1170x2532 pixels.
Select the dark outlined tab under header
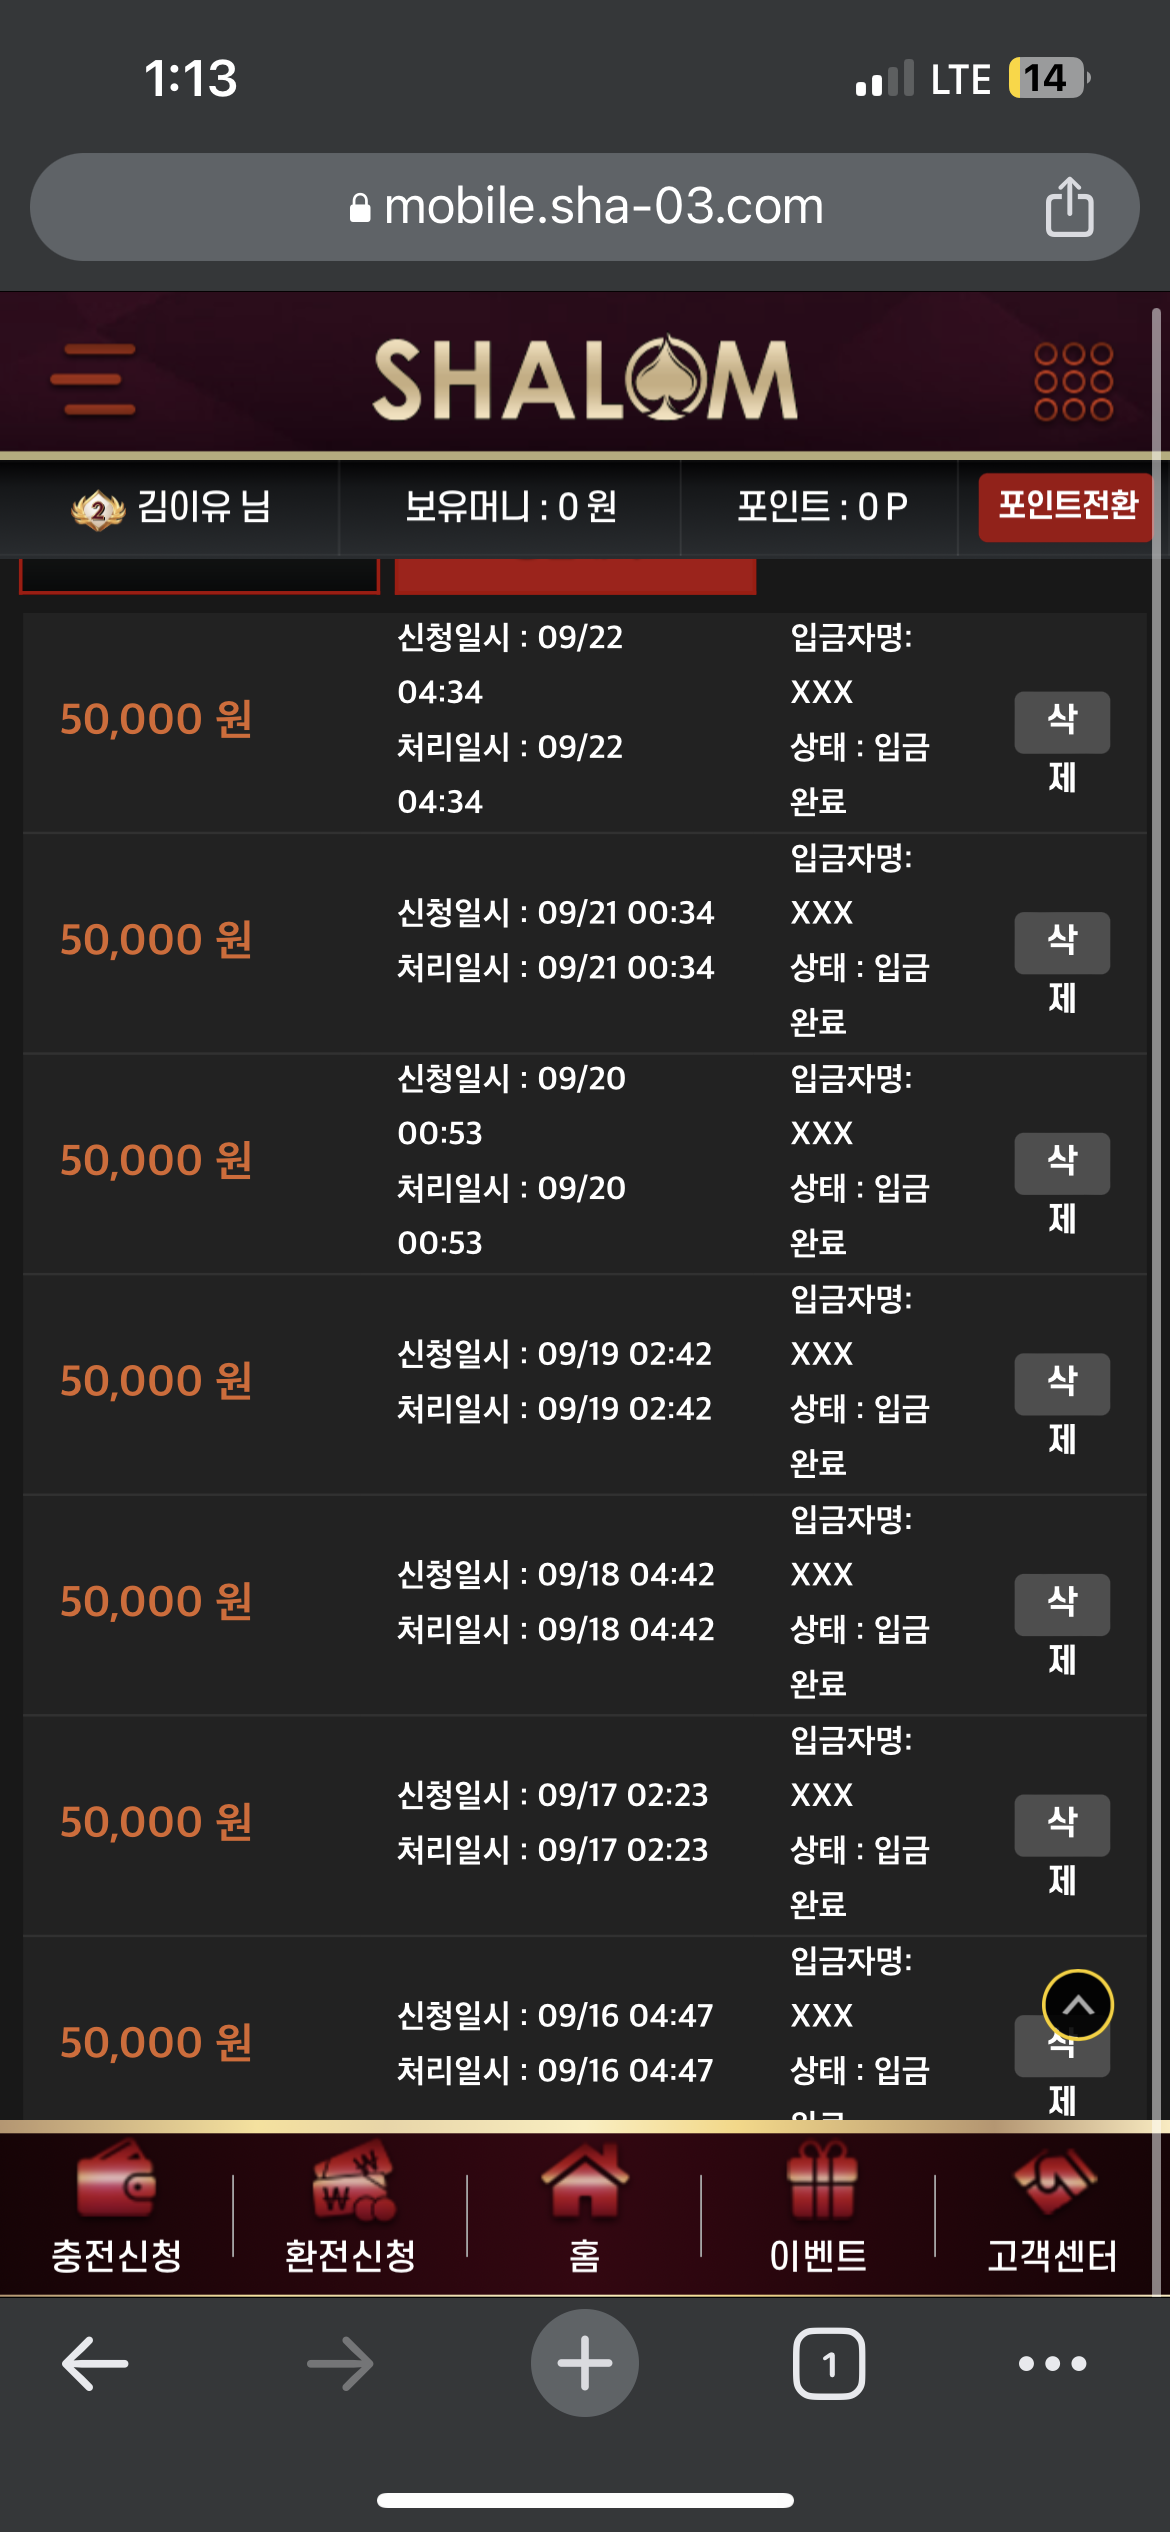[x=199, y=576]
